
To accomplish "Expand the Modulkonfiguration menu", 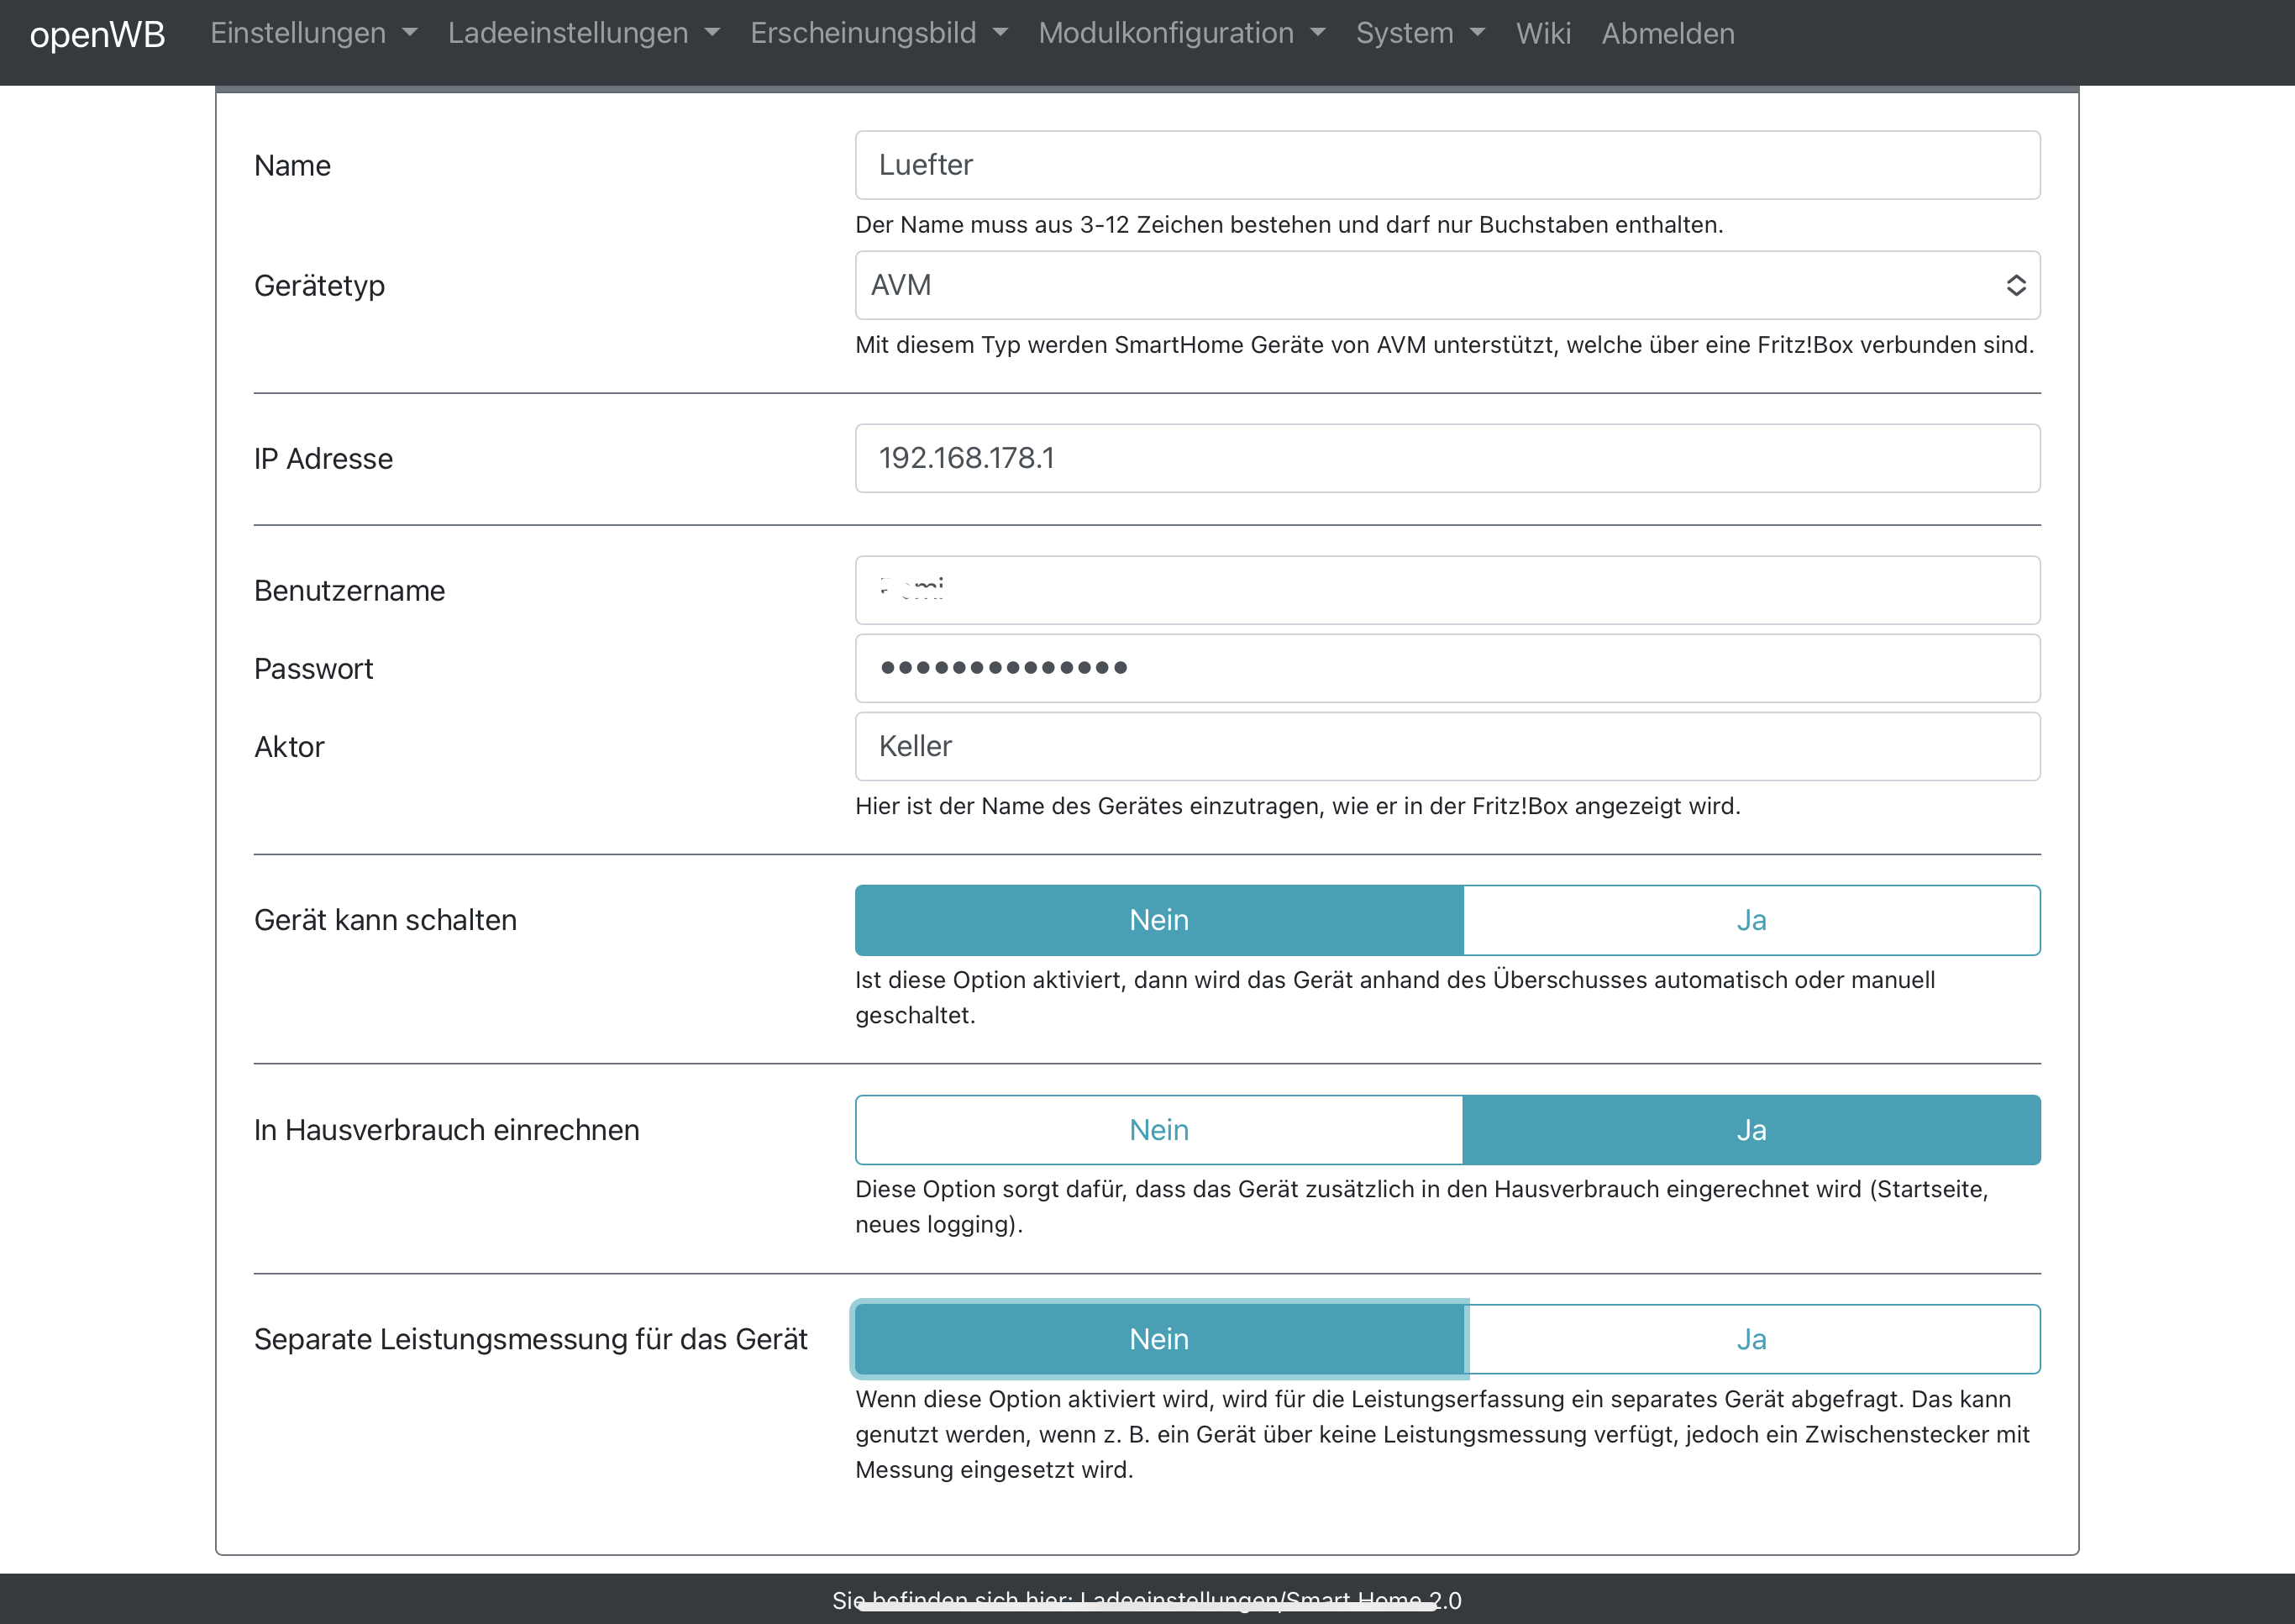I will [1181, 34].
